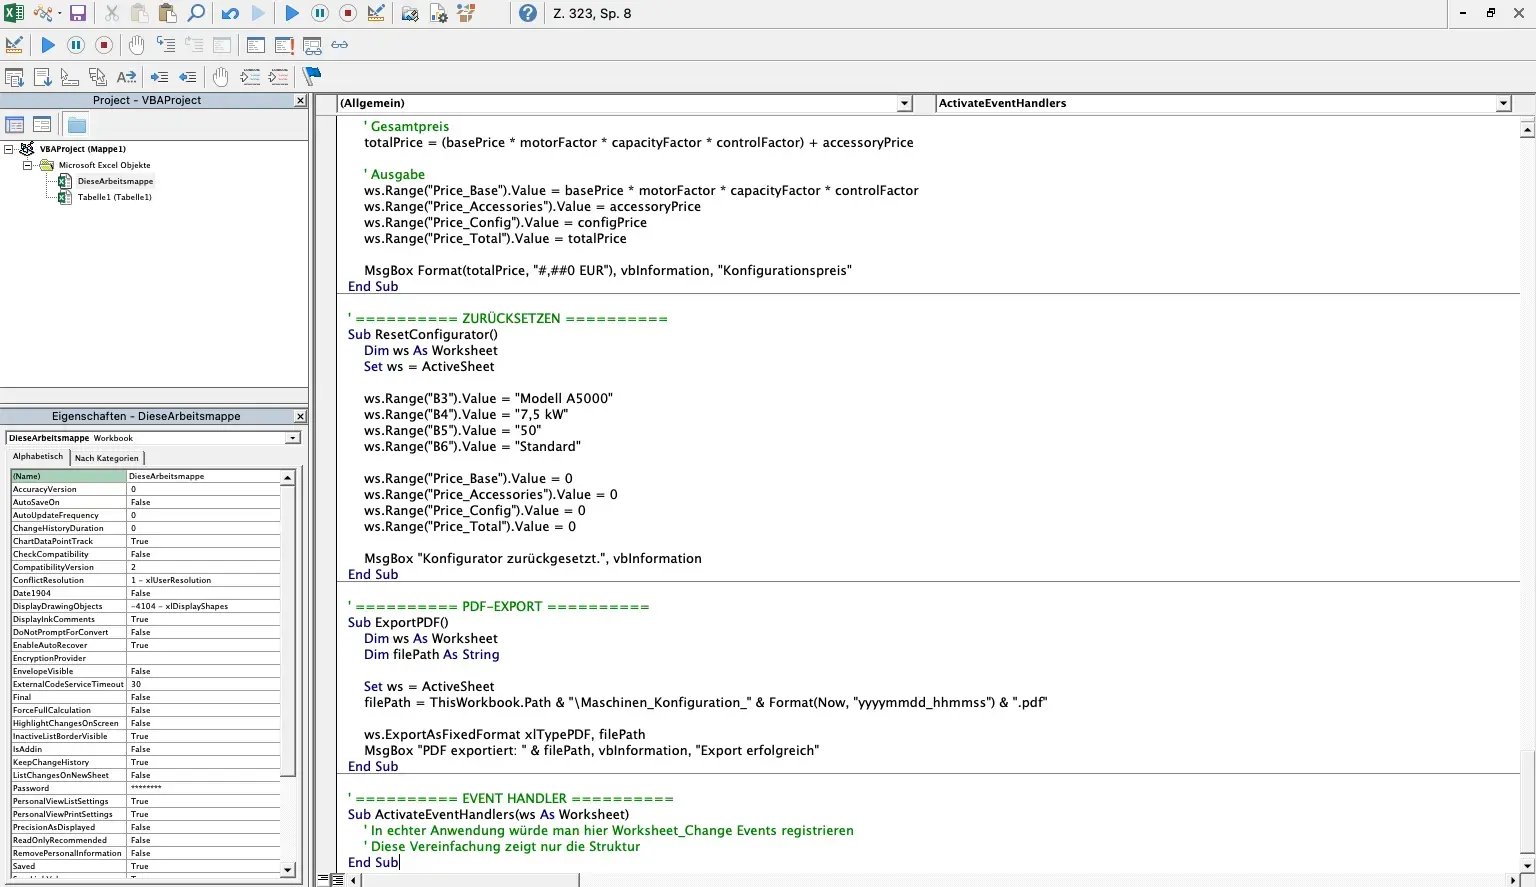
Task: Undo the last edit
Action: [x=230, y=13]
